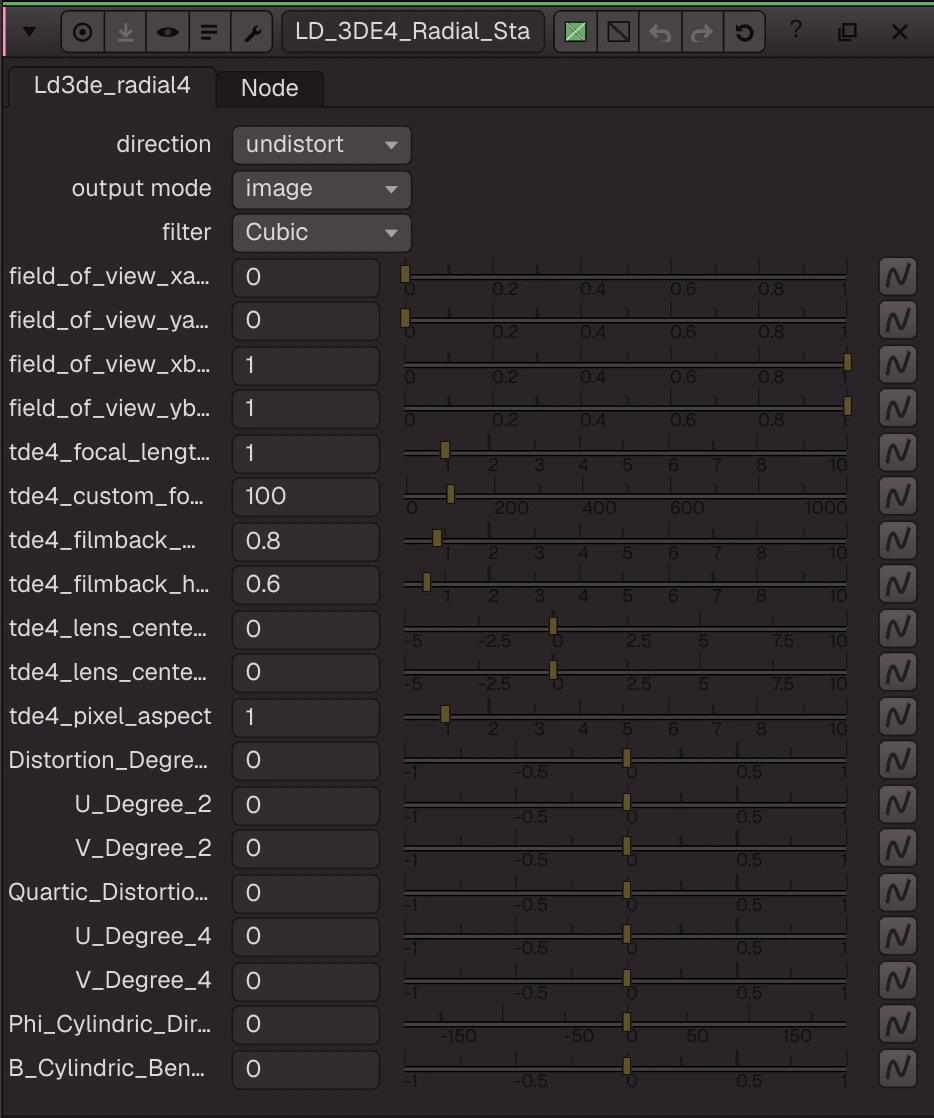Open the output mode dropdown showing image
Viewport: 934px width, 1118px height.
(x=322, y=189)
